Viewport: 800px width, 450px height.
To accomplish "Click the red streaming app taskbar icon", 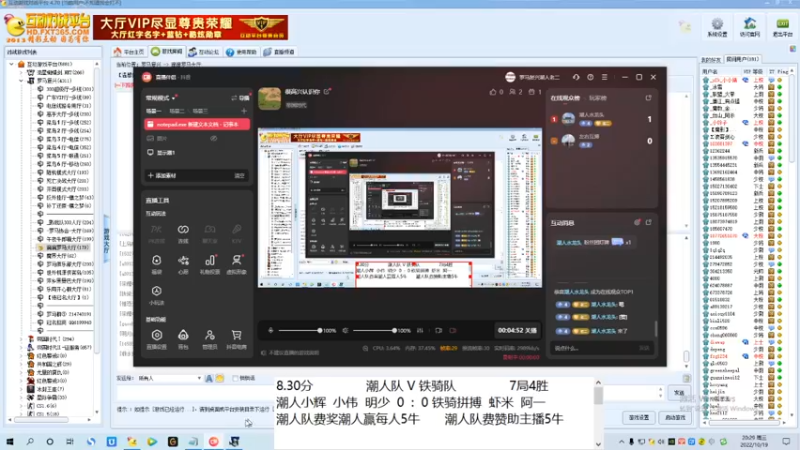I will (x=213, y=442).
